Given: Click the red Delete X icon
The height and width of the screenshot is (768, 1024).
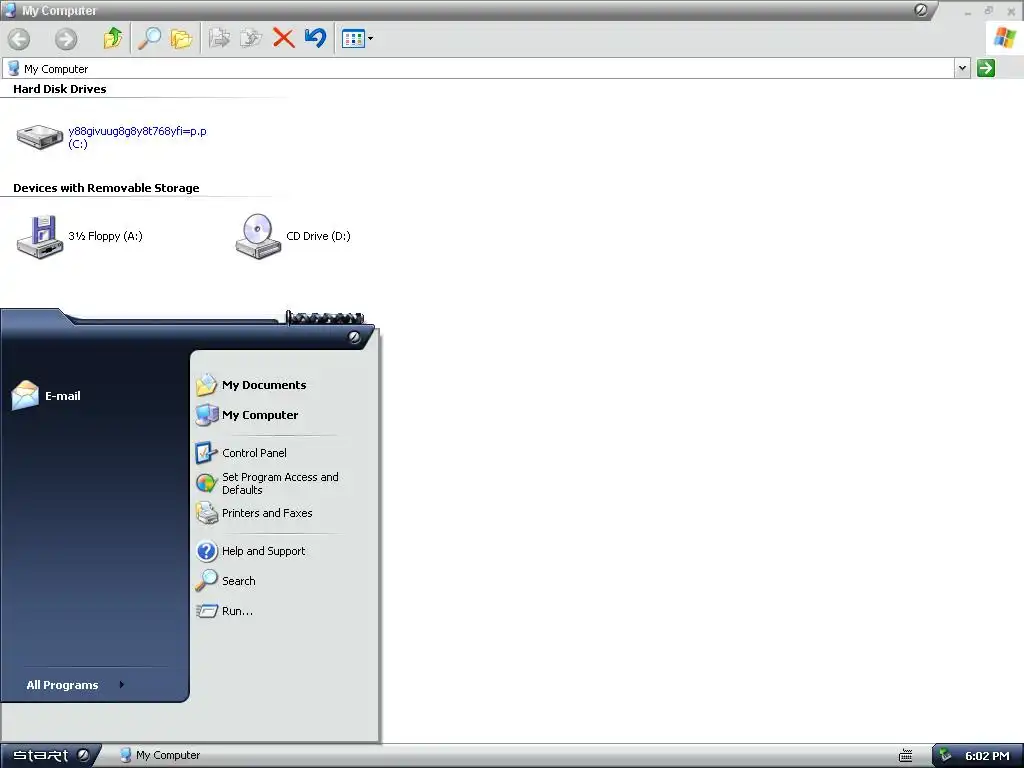Looking at the screenshot, I should tap(283, 38).
